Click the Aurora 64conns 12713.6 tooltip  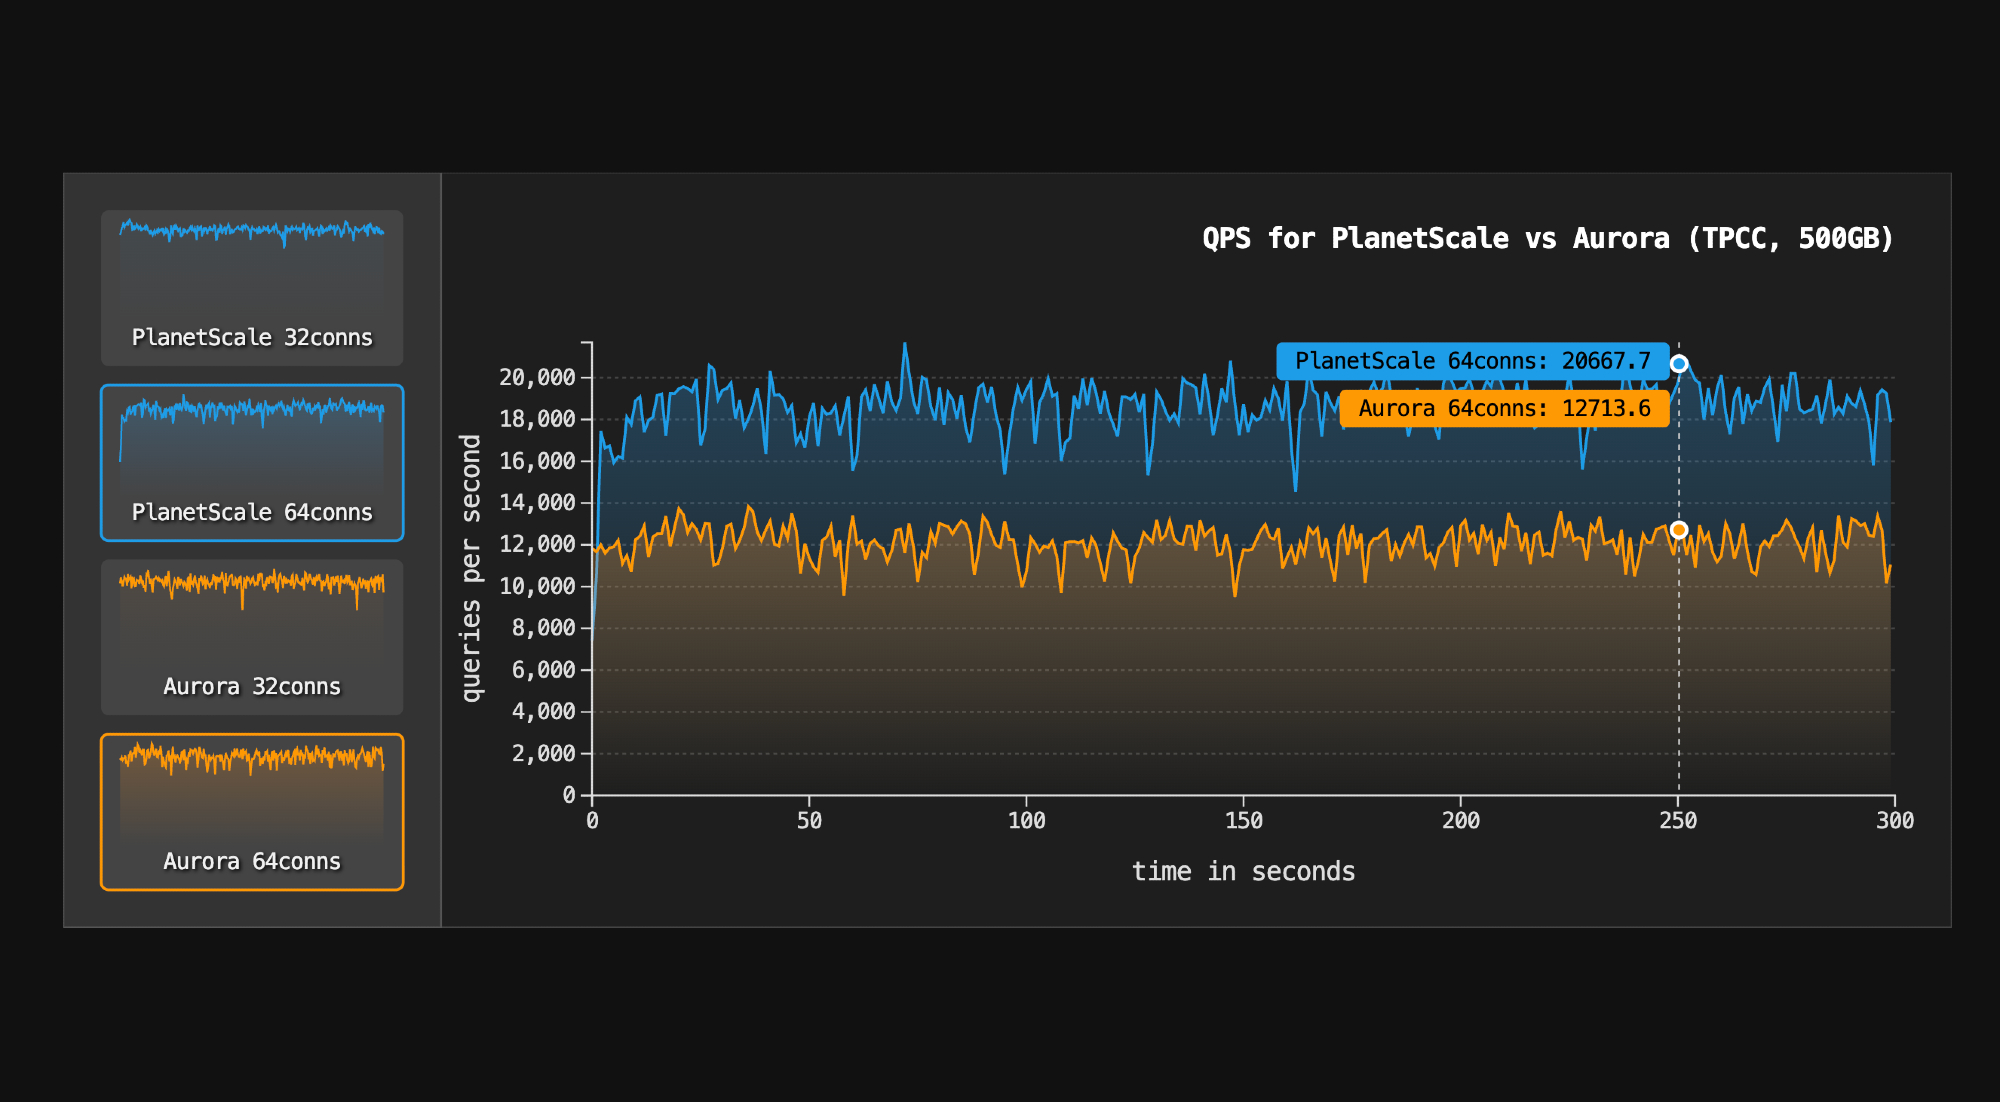1503,408
